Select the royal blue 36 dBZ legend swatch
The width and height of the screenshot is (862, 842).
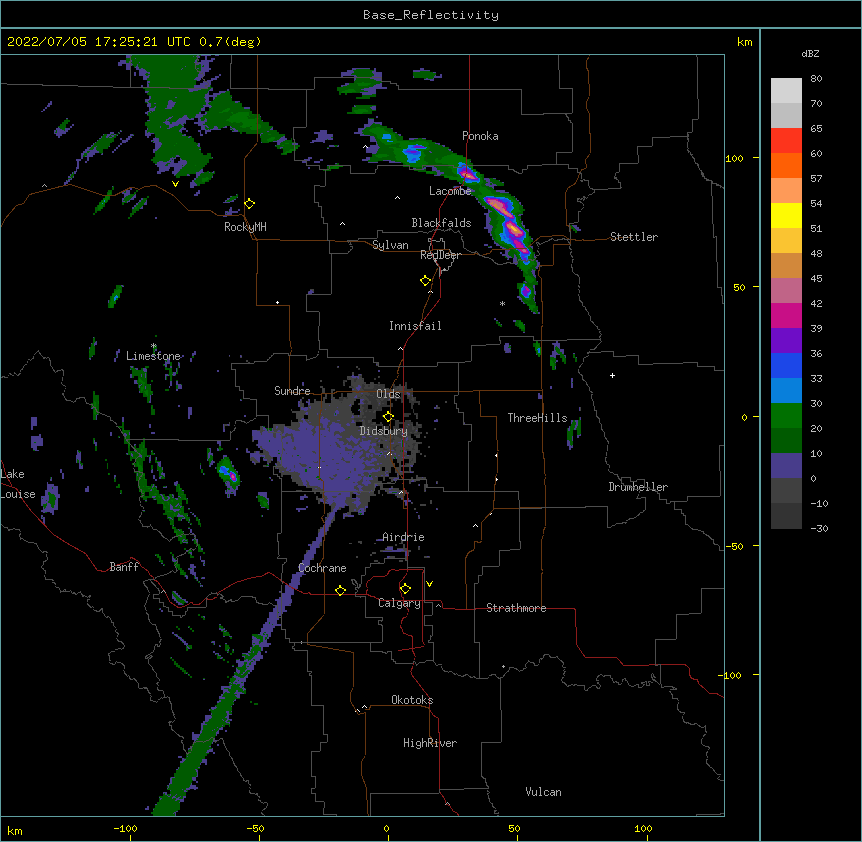click(x=786, y=365)
